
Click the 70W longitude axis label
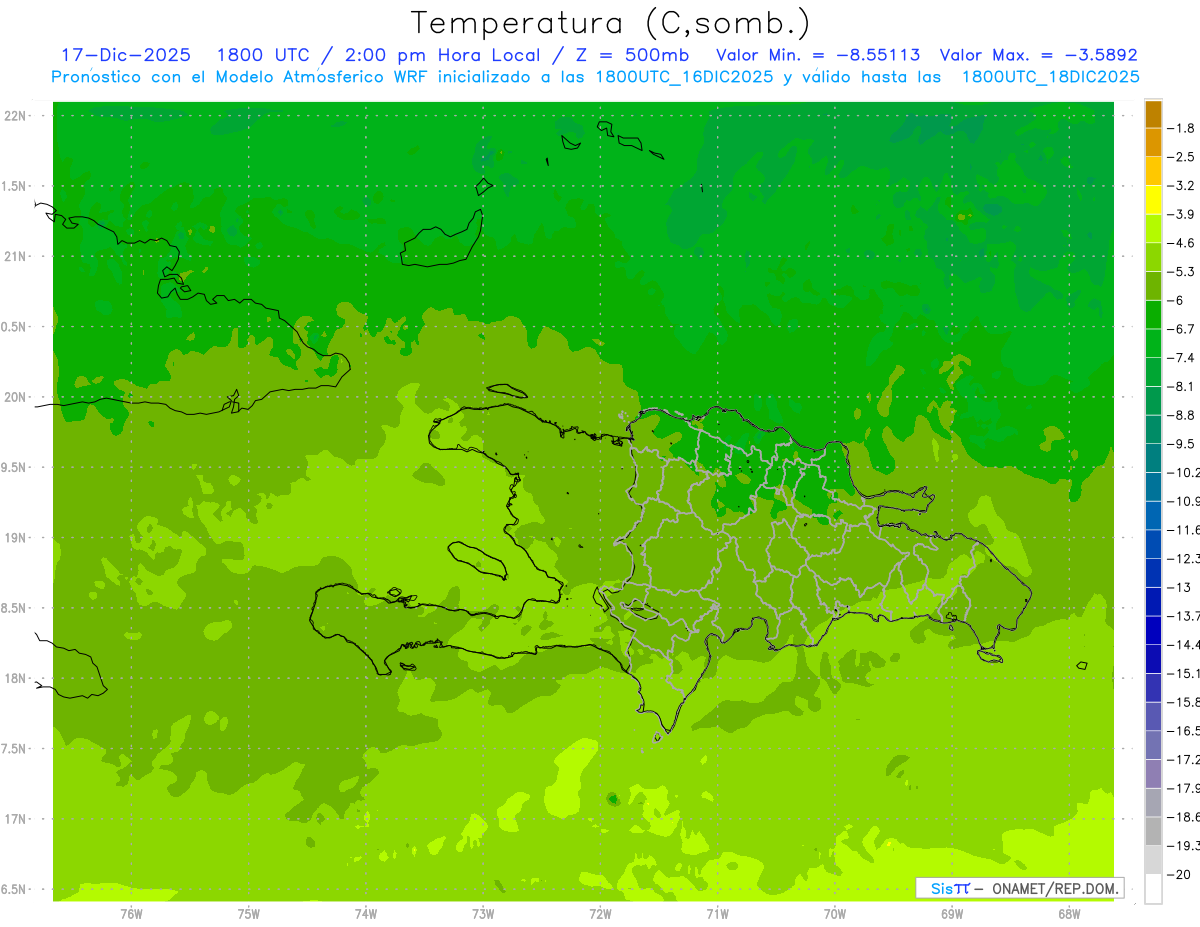835,913
